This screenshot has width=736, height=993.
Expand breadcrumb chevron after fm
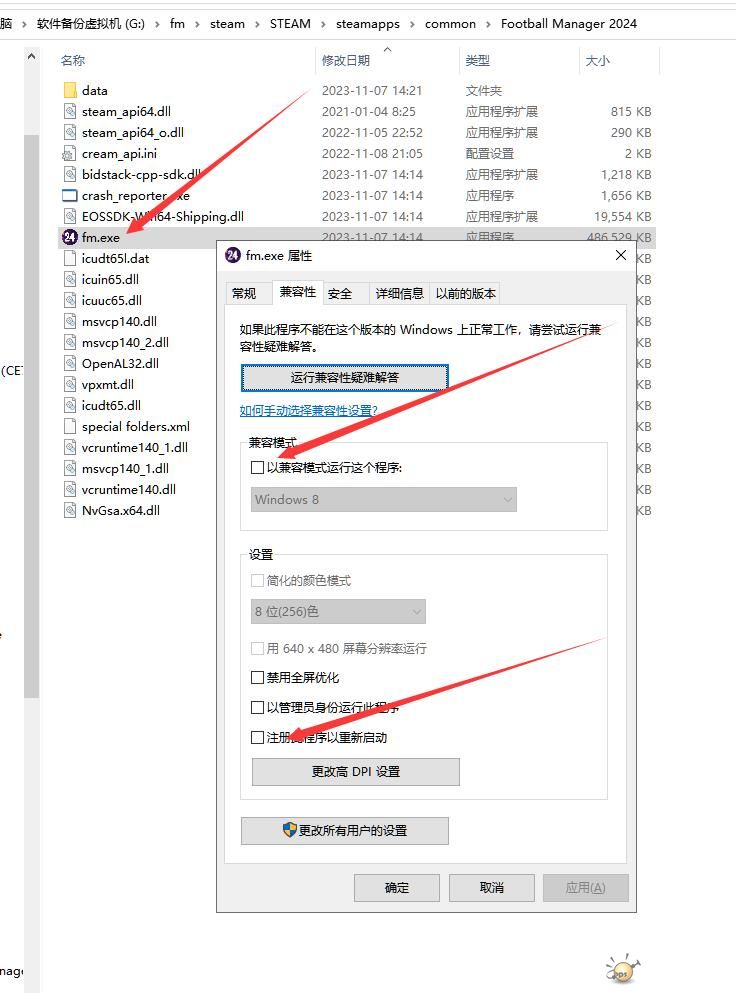pos(197,24)
